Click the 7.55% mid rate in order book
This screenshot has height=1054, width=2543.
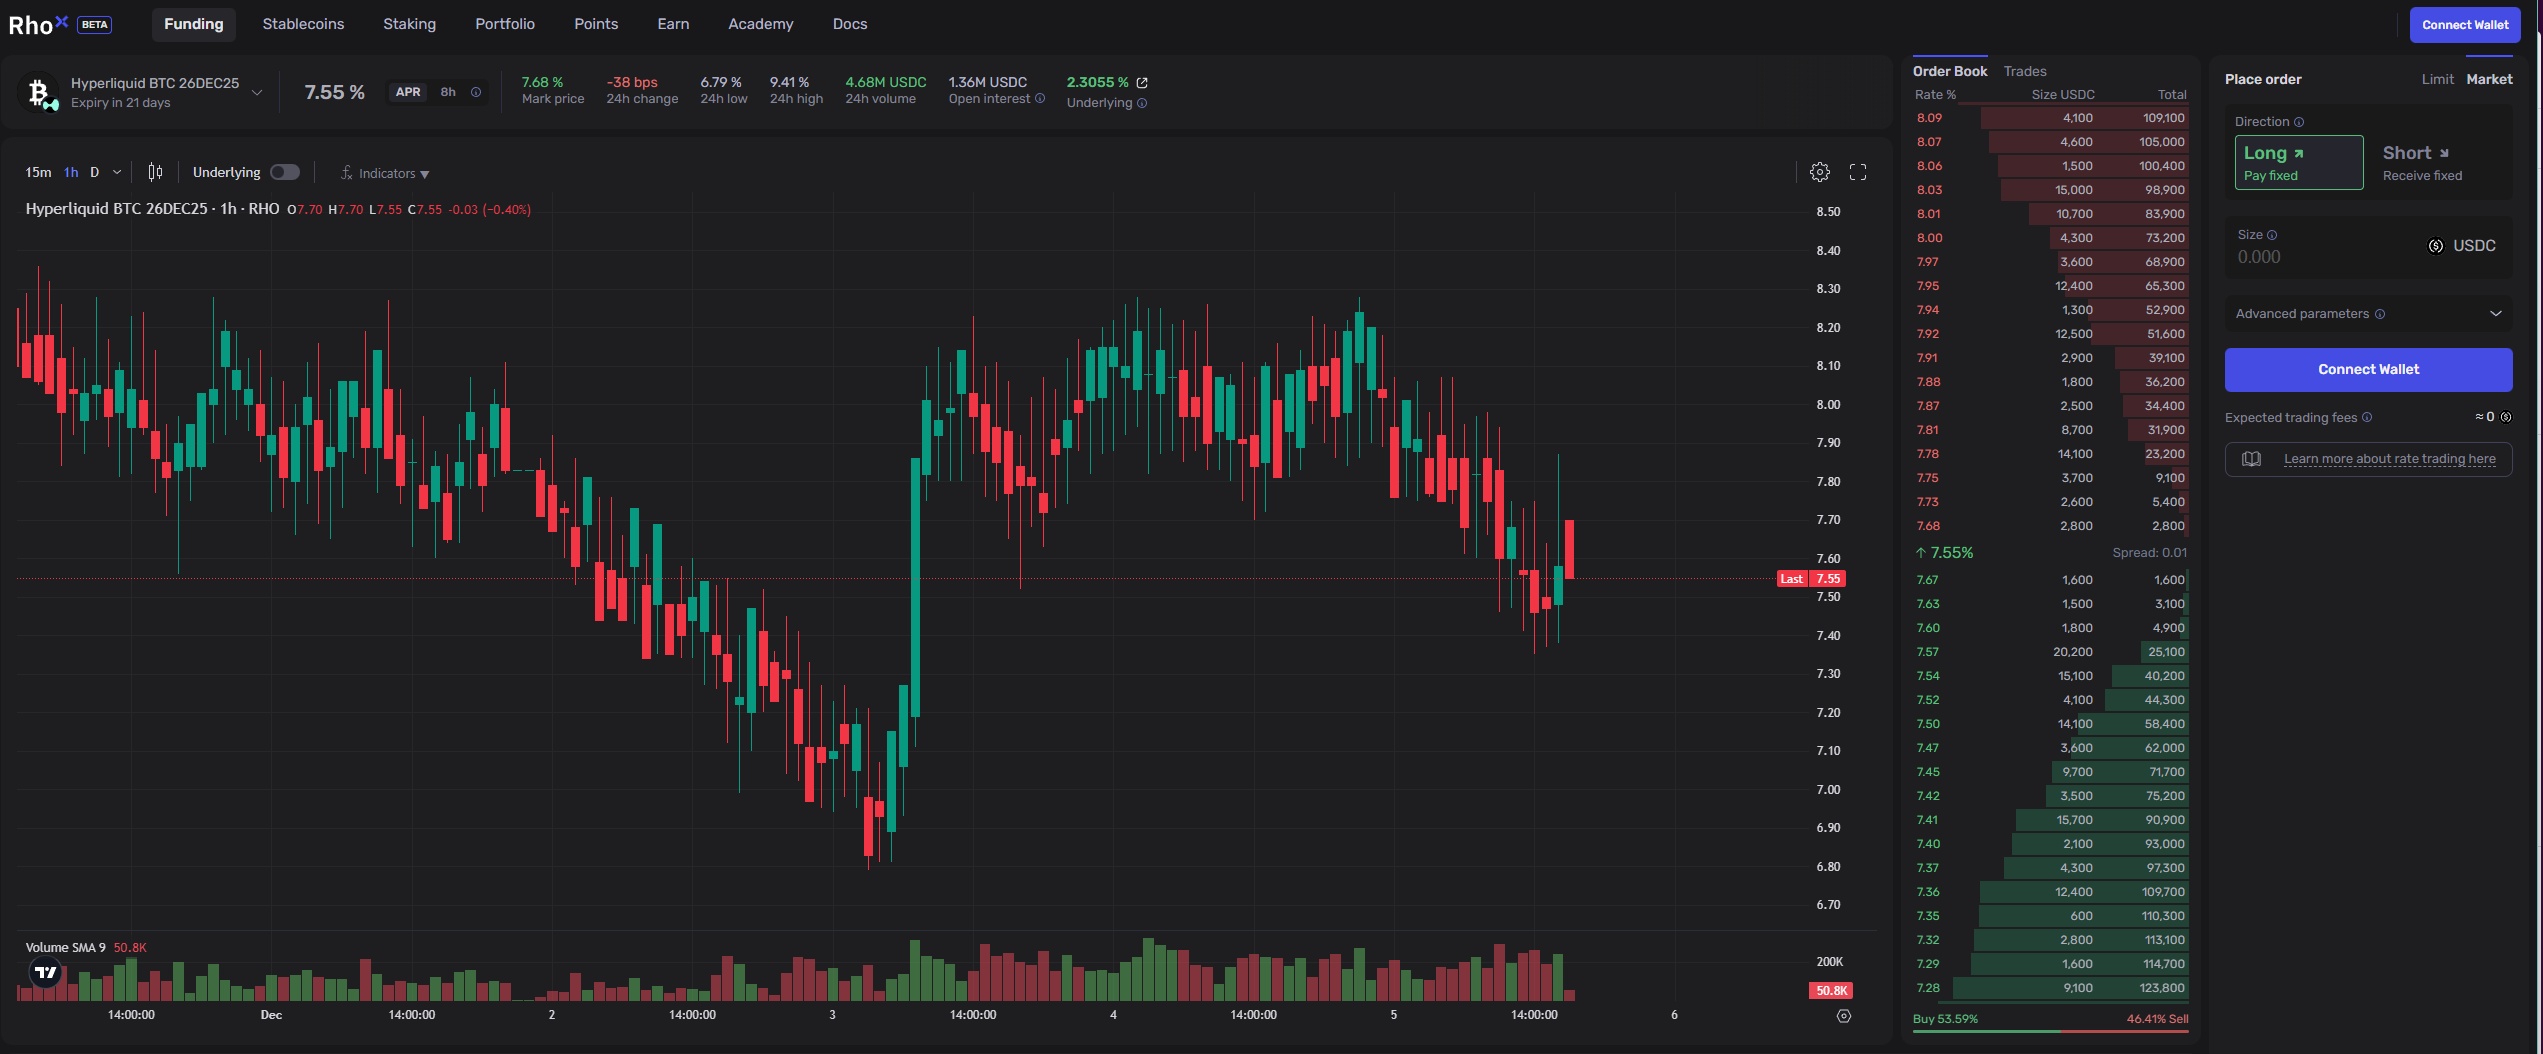(x=1944, y=553)
